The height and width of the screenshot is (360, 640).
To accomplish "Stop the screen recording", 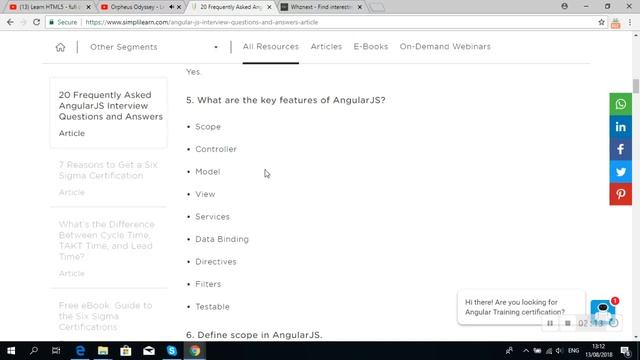I will click(568, 323).
